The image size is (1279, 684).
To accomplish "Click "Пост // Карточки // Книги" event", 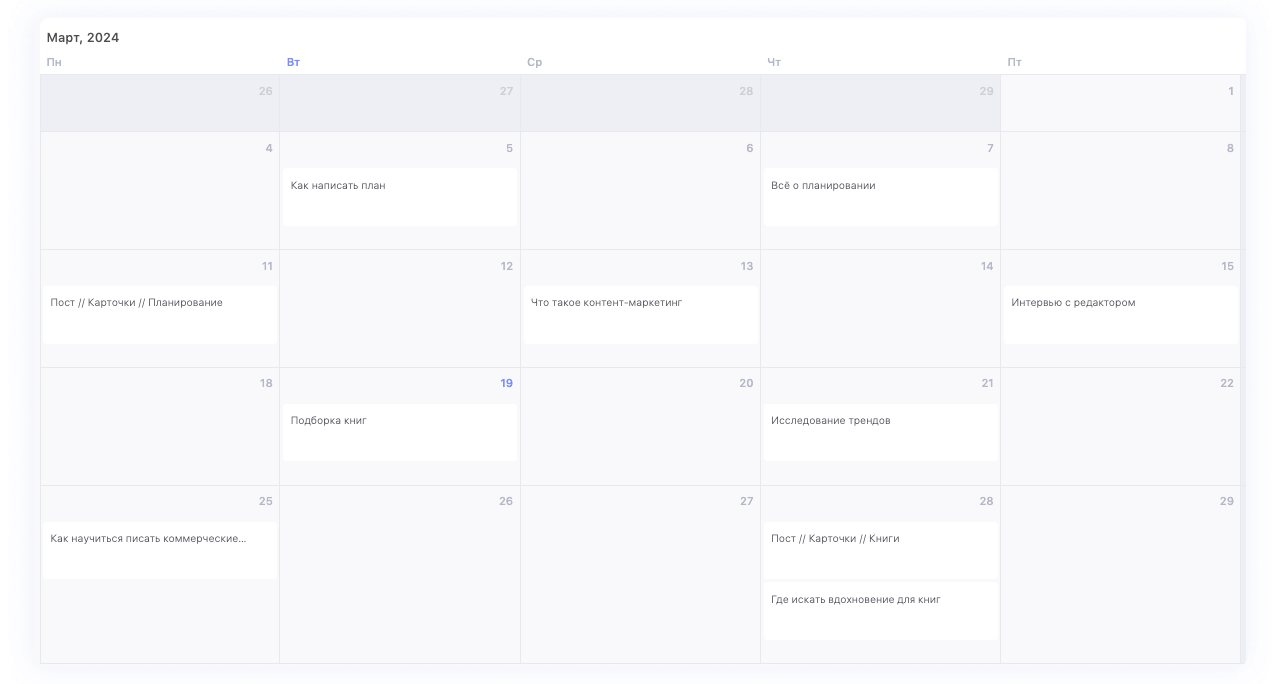I will click(x=880, y=550).
